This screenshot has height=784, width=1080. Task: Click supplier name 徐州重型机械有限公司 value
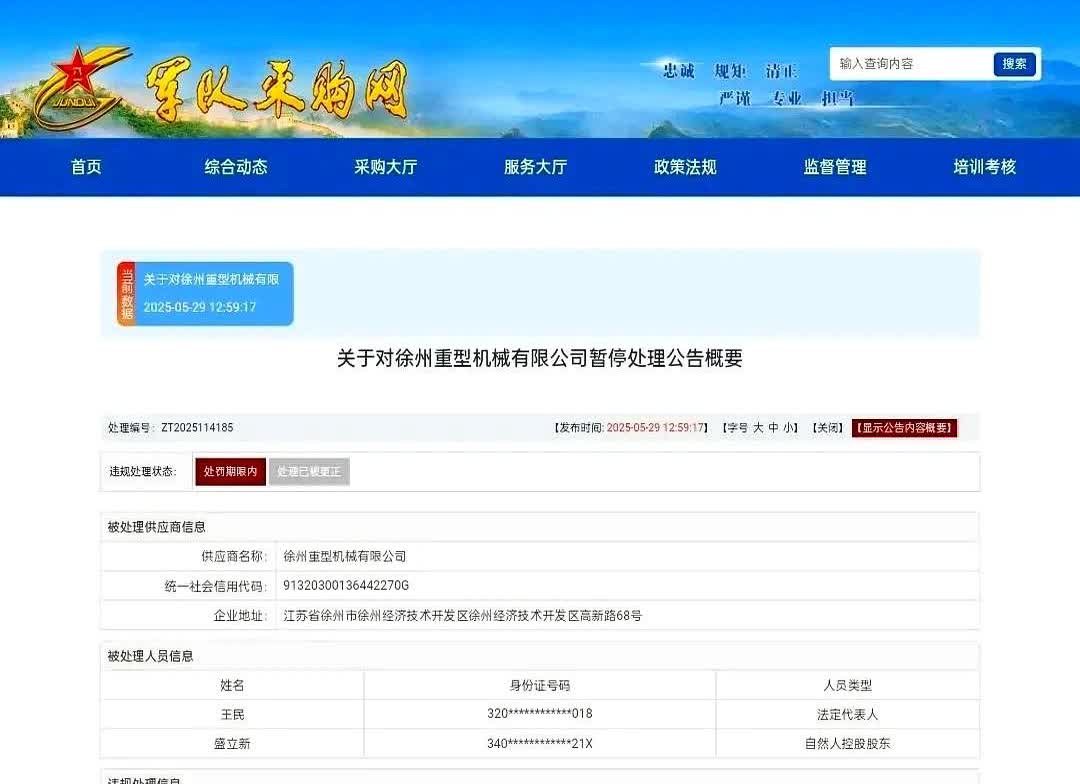click(x=344, y=557)
